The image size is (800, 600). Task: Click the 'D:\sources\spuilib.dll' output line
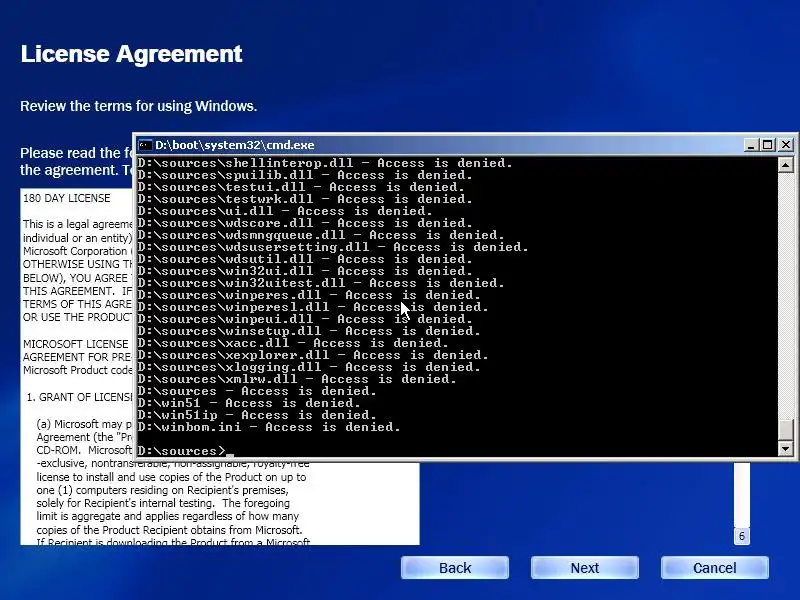click(305, 175)
